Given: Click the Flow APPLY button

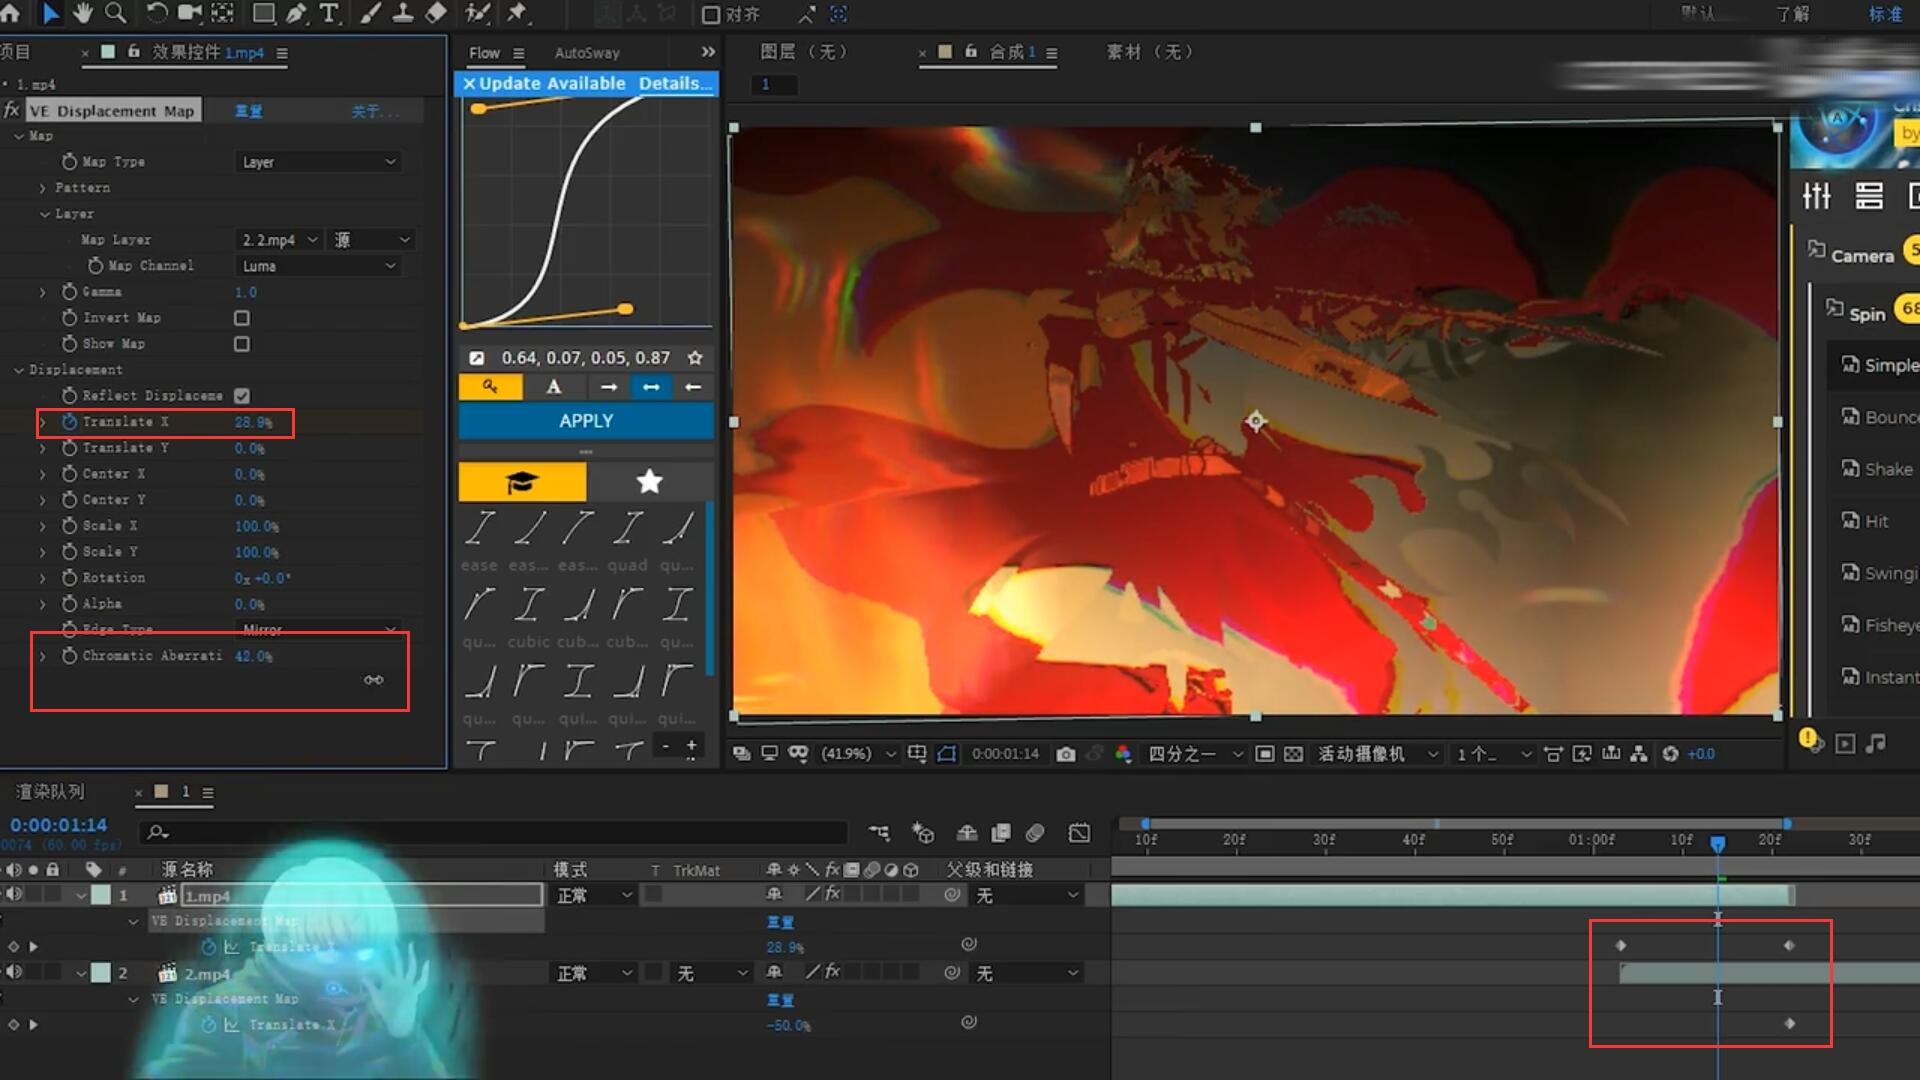Looking at the screenshot, I should point(586,421).
